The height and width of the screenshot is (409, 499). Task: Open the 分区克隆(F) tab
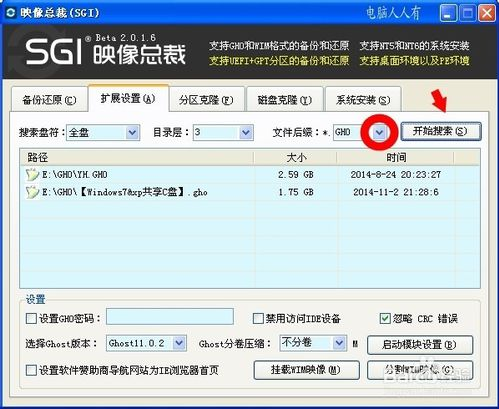click(x=206, y=100)
